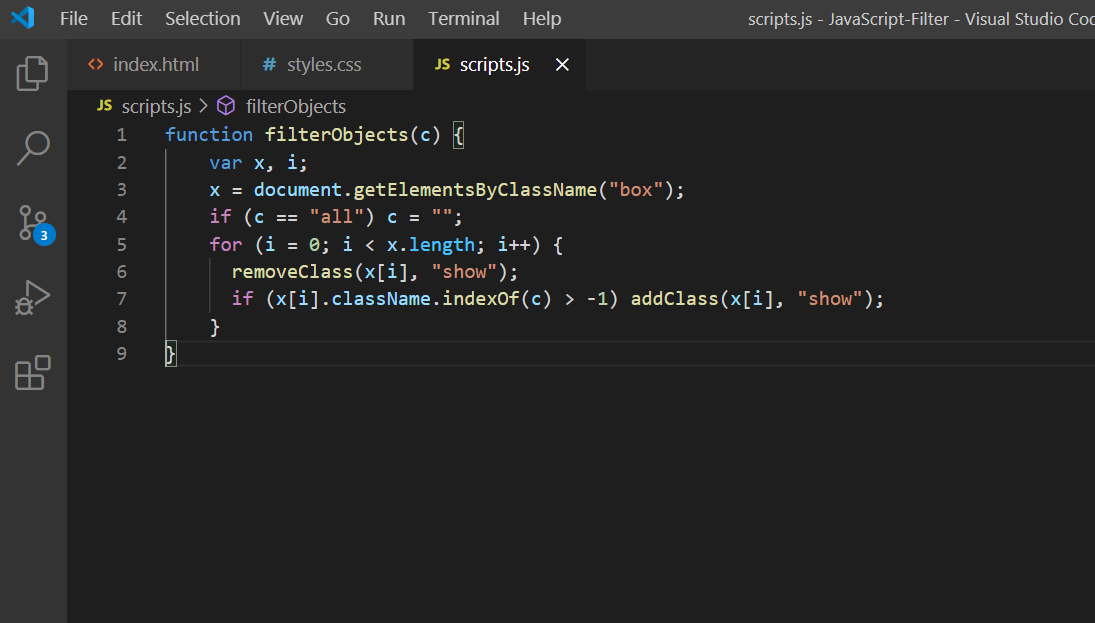Open the Help menu
This screenshot has height=623, width=1095.
pos(541,18)
